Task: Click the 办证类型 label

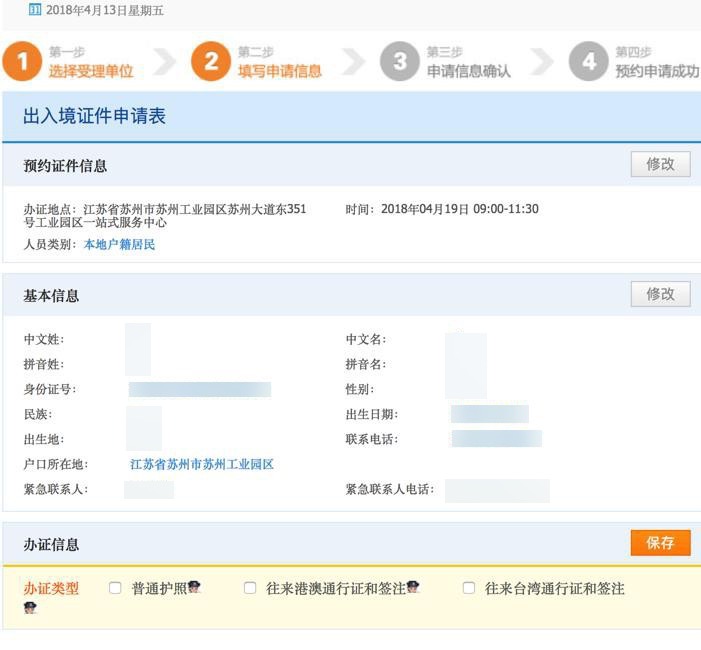Action: [51, 588]
